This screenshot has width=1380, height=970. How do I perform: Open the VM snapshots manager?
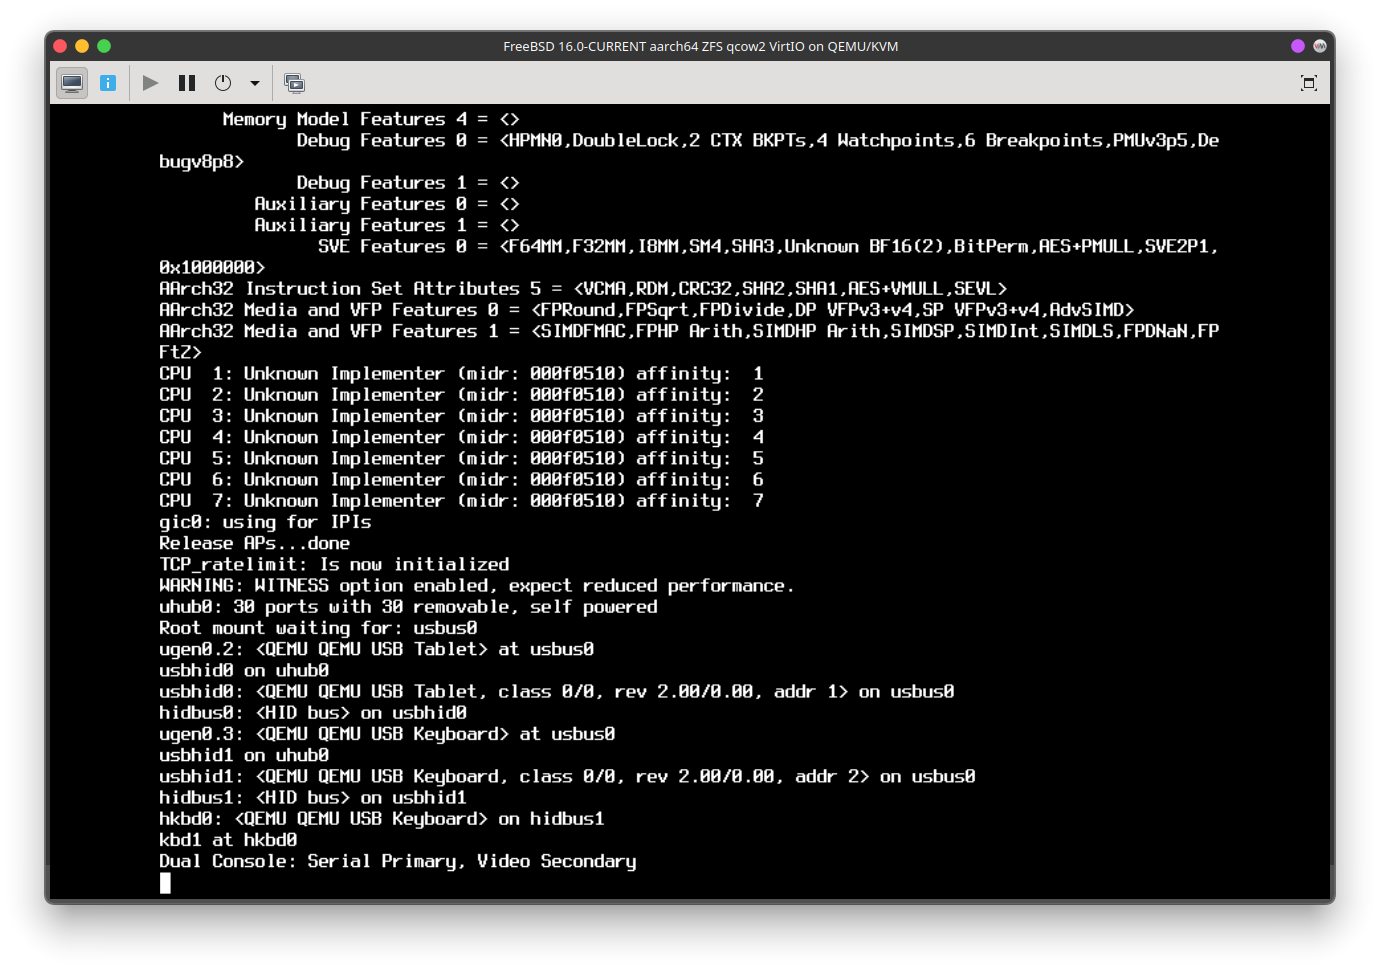(294, 83)
